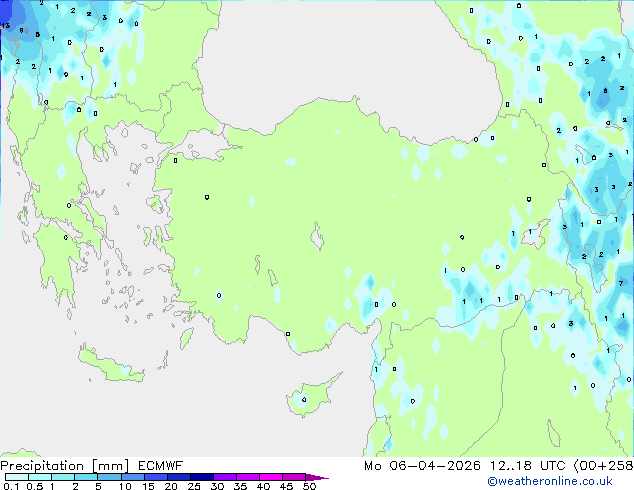Click the 2–5 mm legend color box
Viewport: 634px width, 490px height.
coord(86,477)
